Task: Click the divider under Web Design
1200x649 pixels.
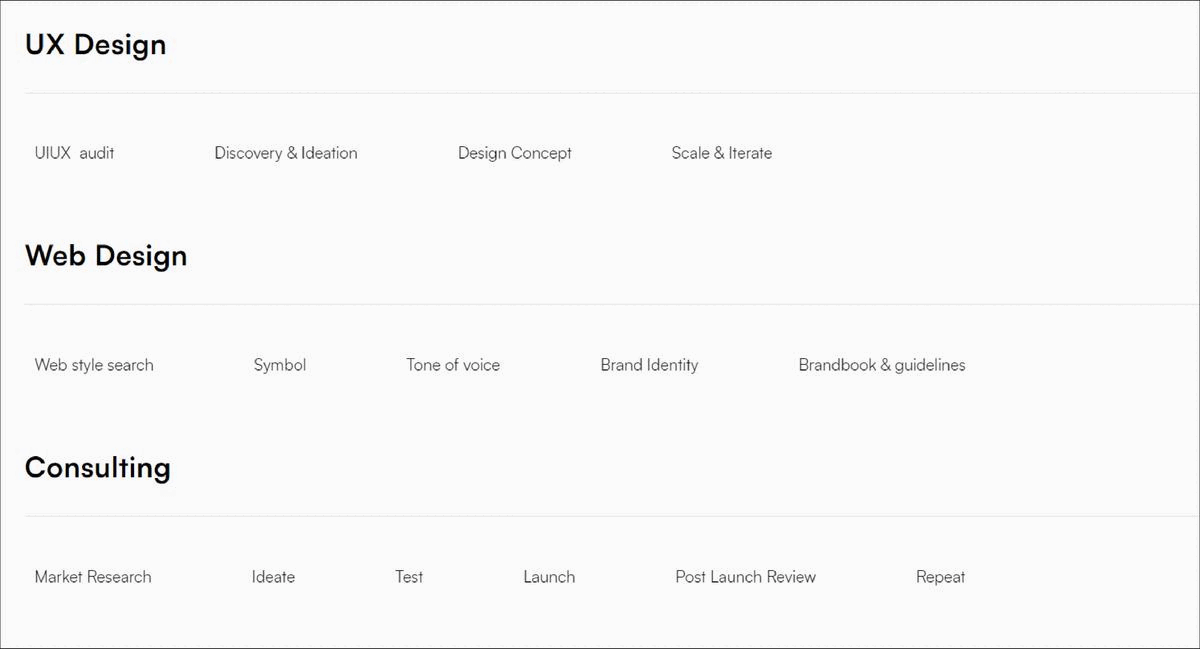Action: [x=612, y=304]
